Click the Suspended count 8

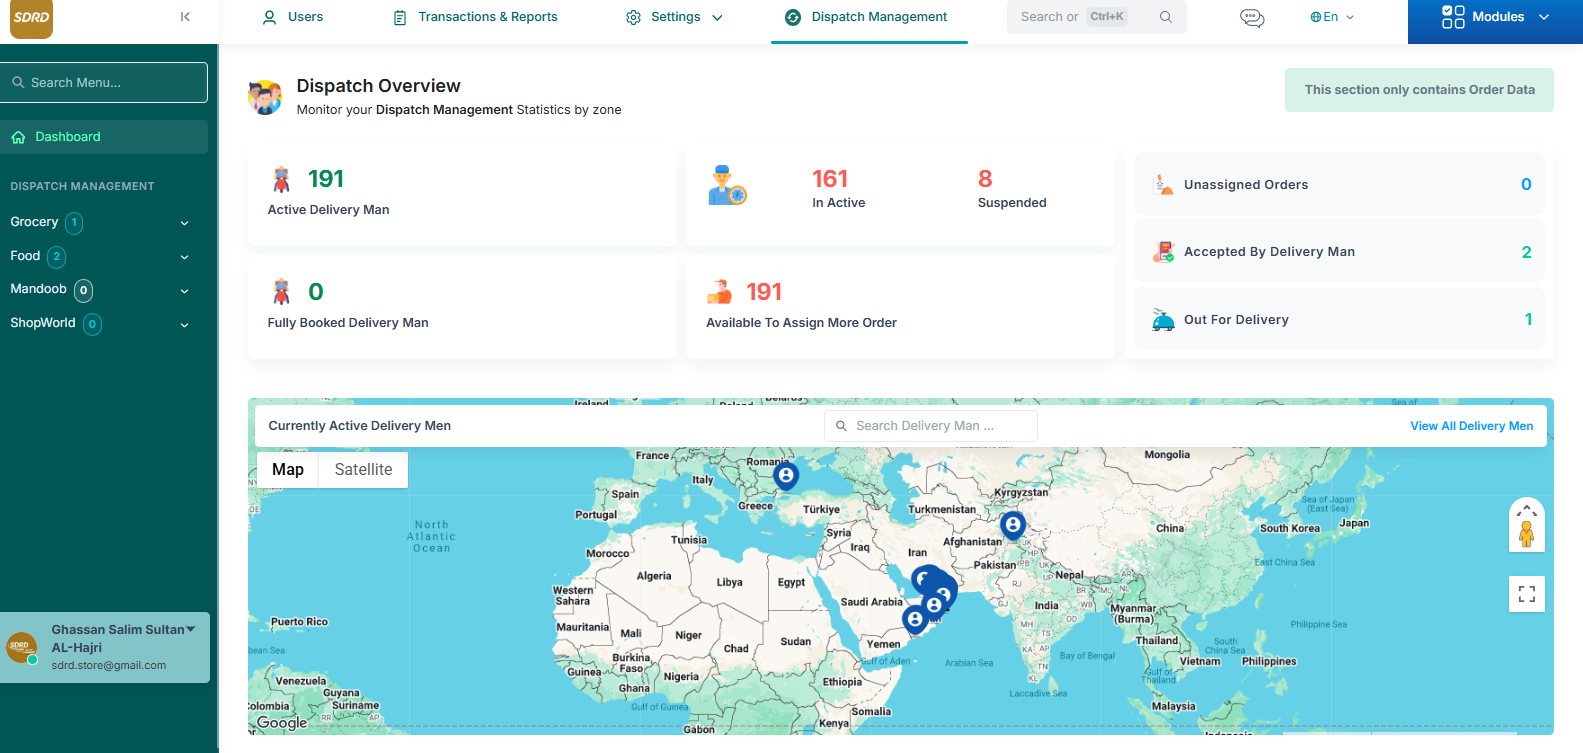tap(985, 179)
